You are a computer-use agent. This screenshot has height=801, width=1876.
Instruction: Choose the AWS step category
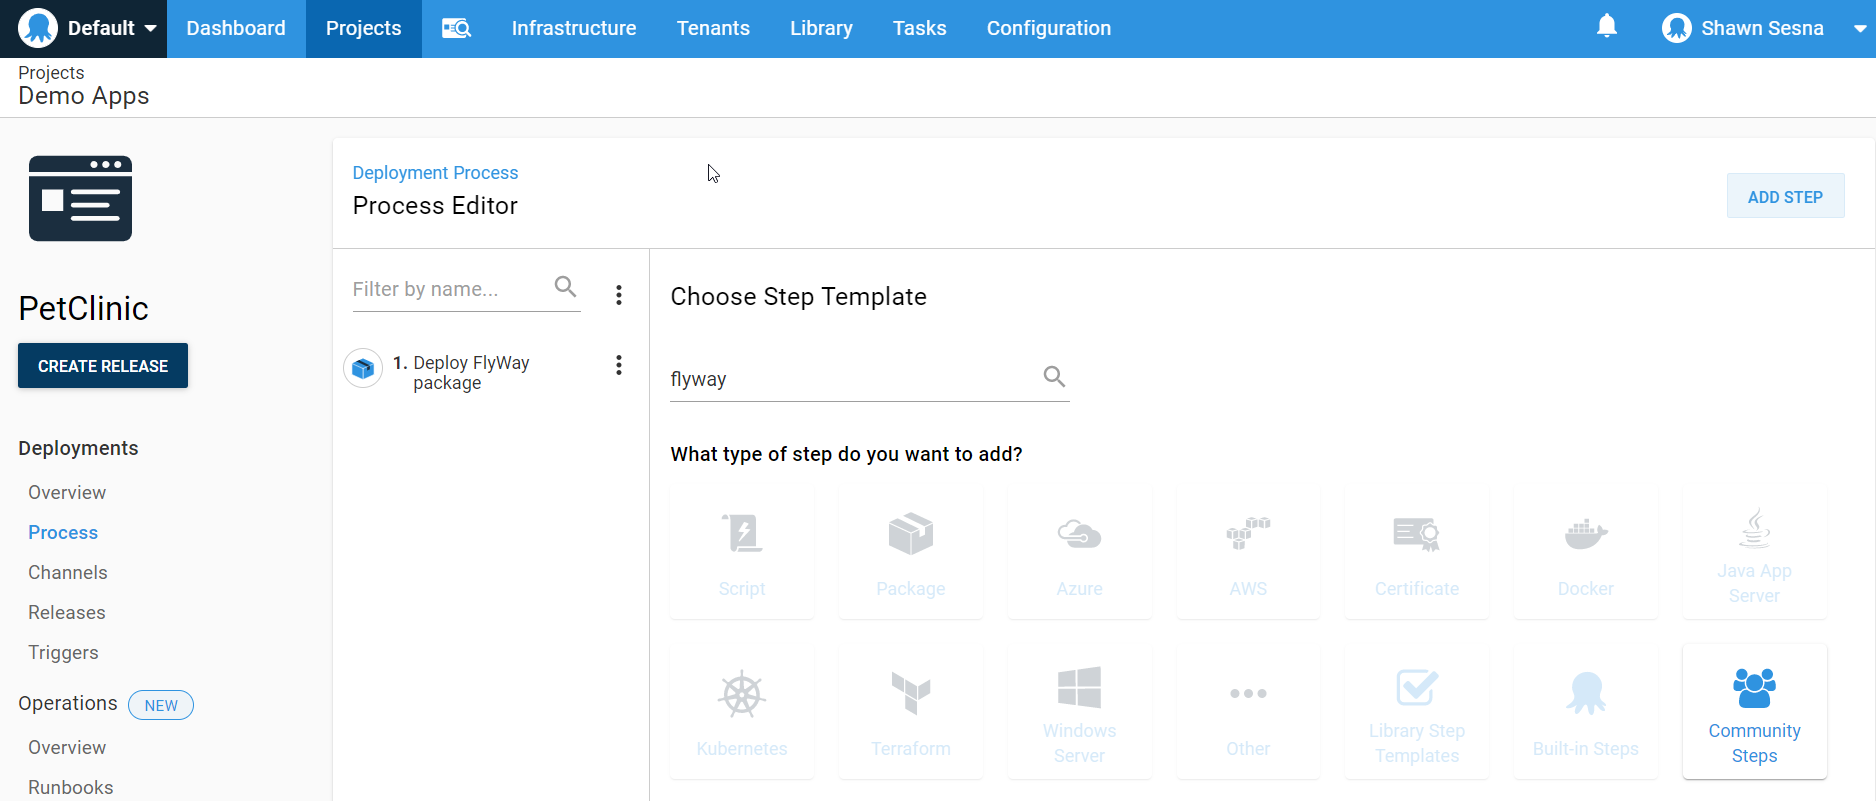[x=1247, y=554]
